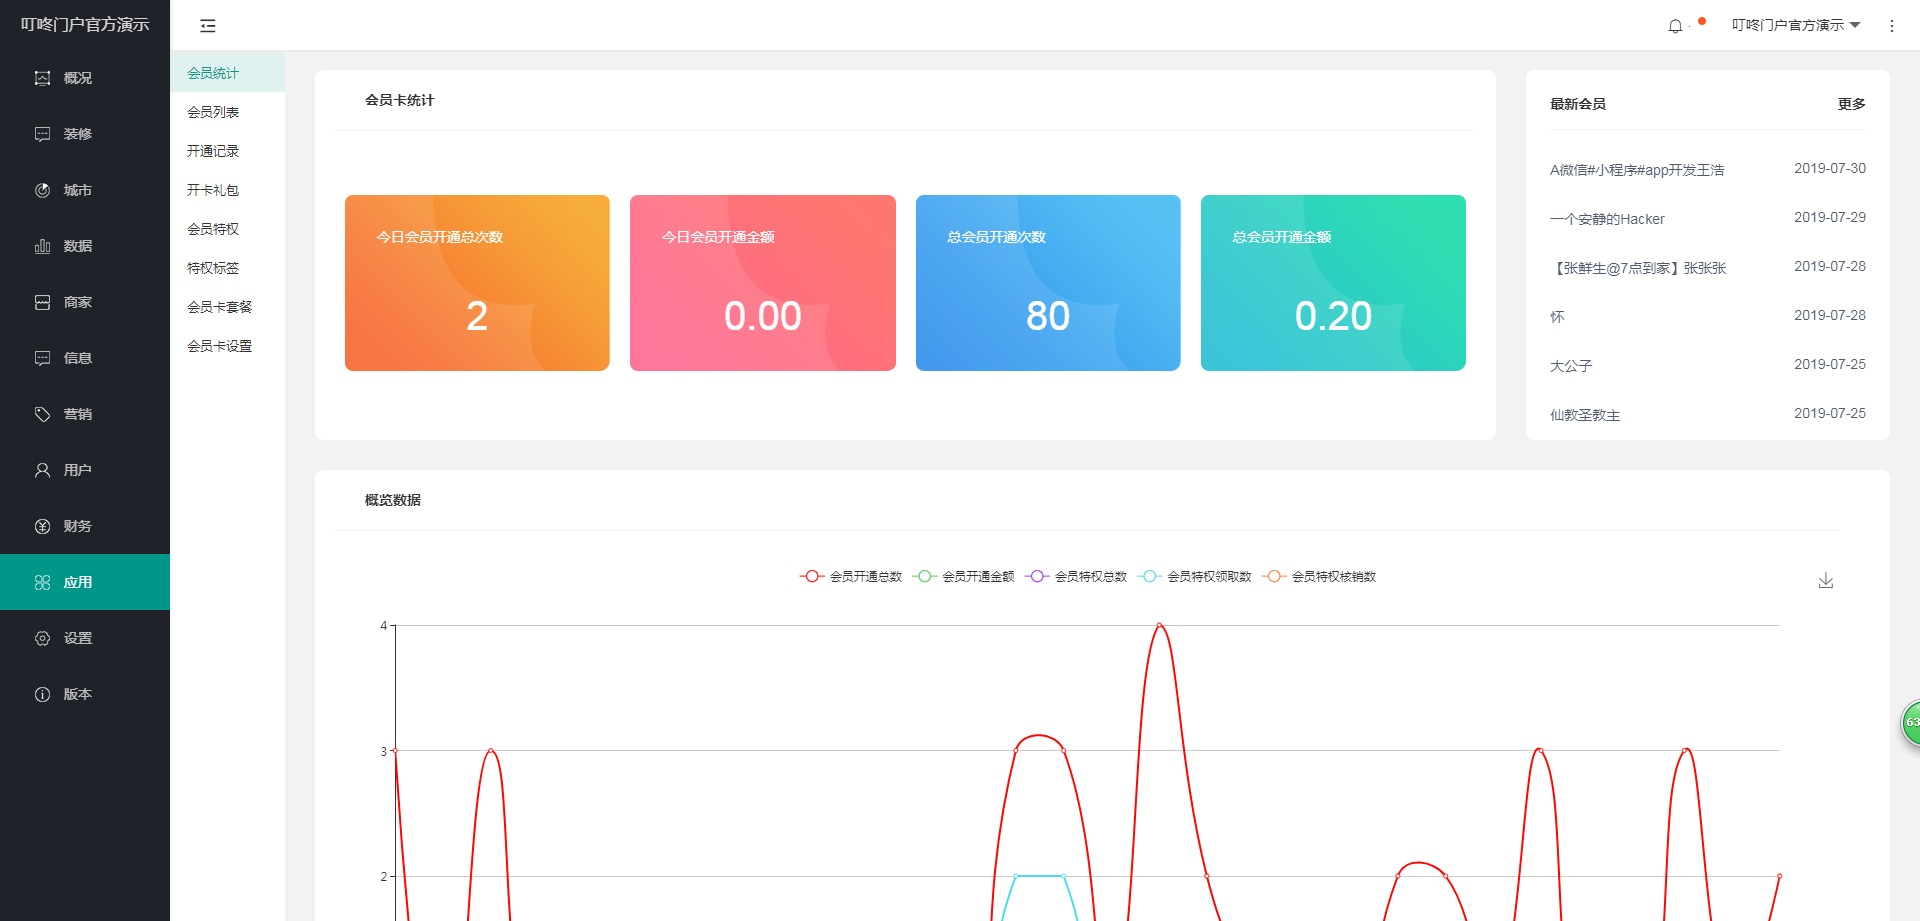The image size is (1920, 921).
Task: Click the value 80 on blue card
Action: 1048,316
